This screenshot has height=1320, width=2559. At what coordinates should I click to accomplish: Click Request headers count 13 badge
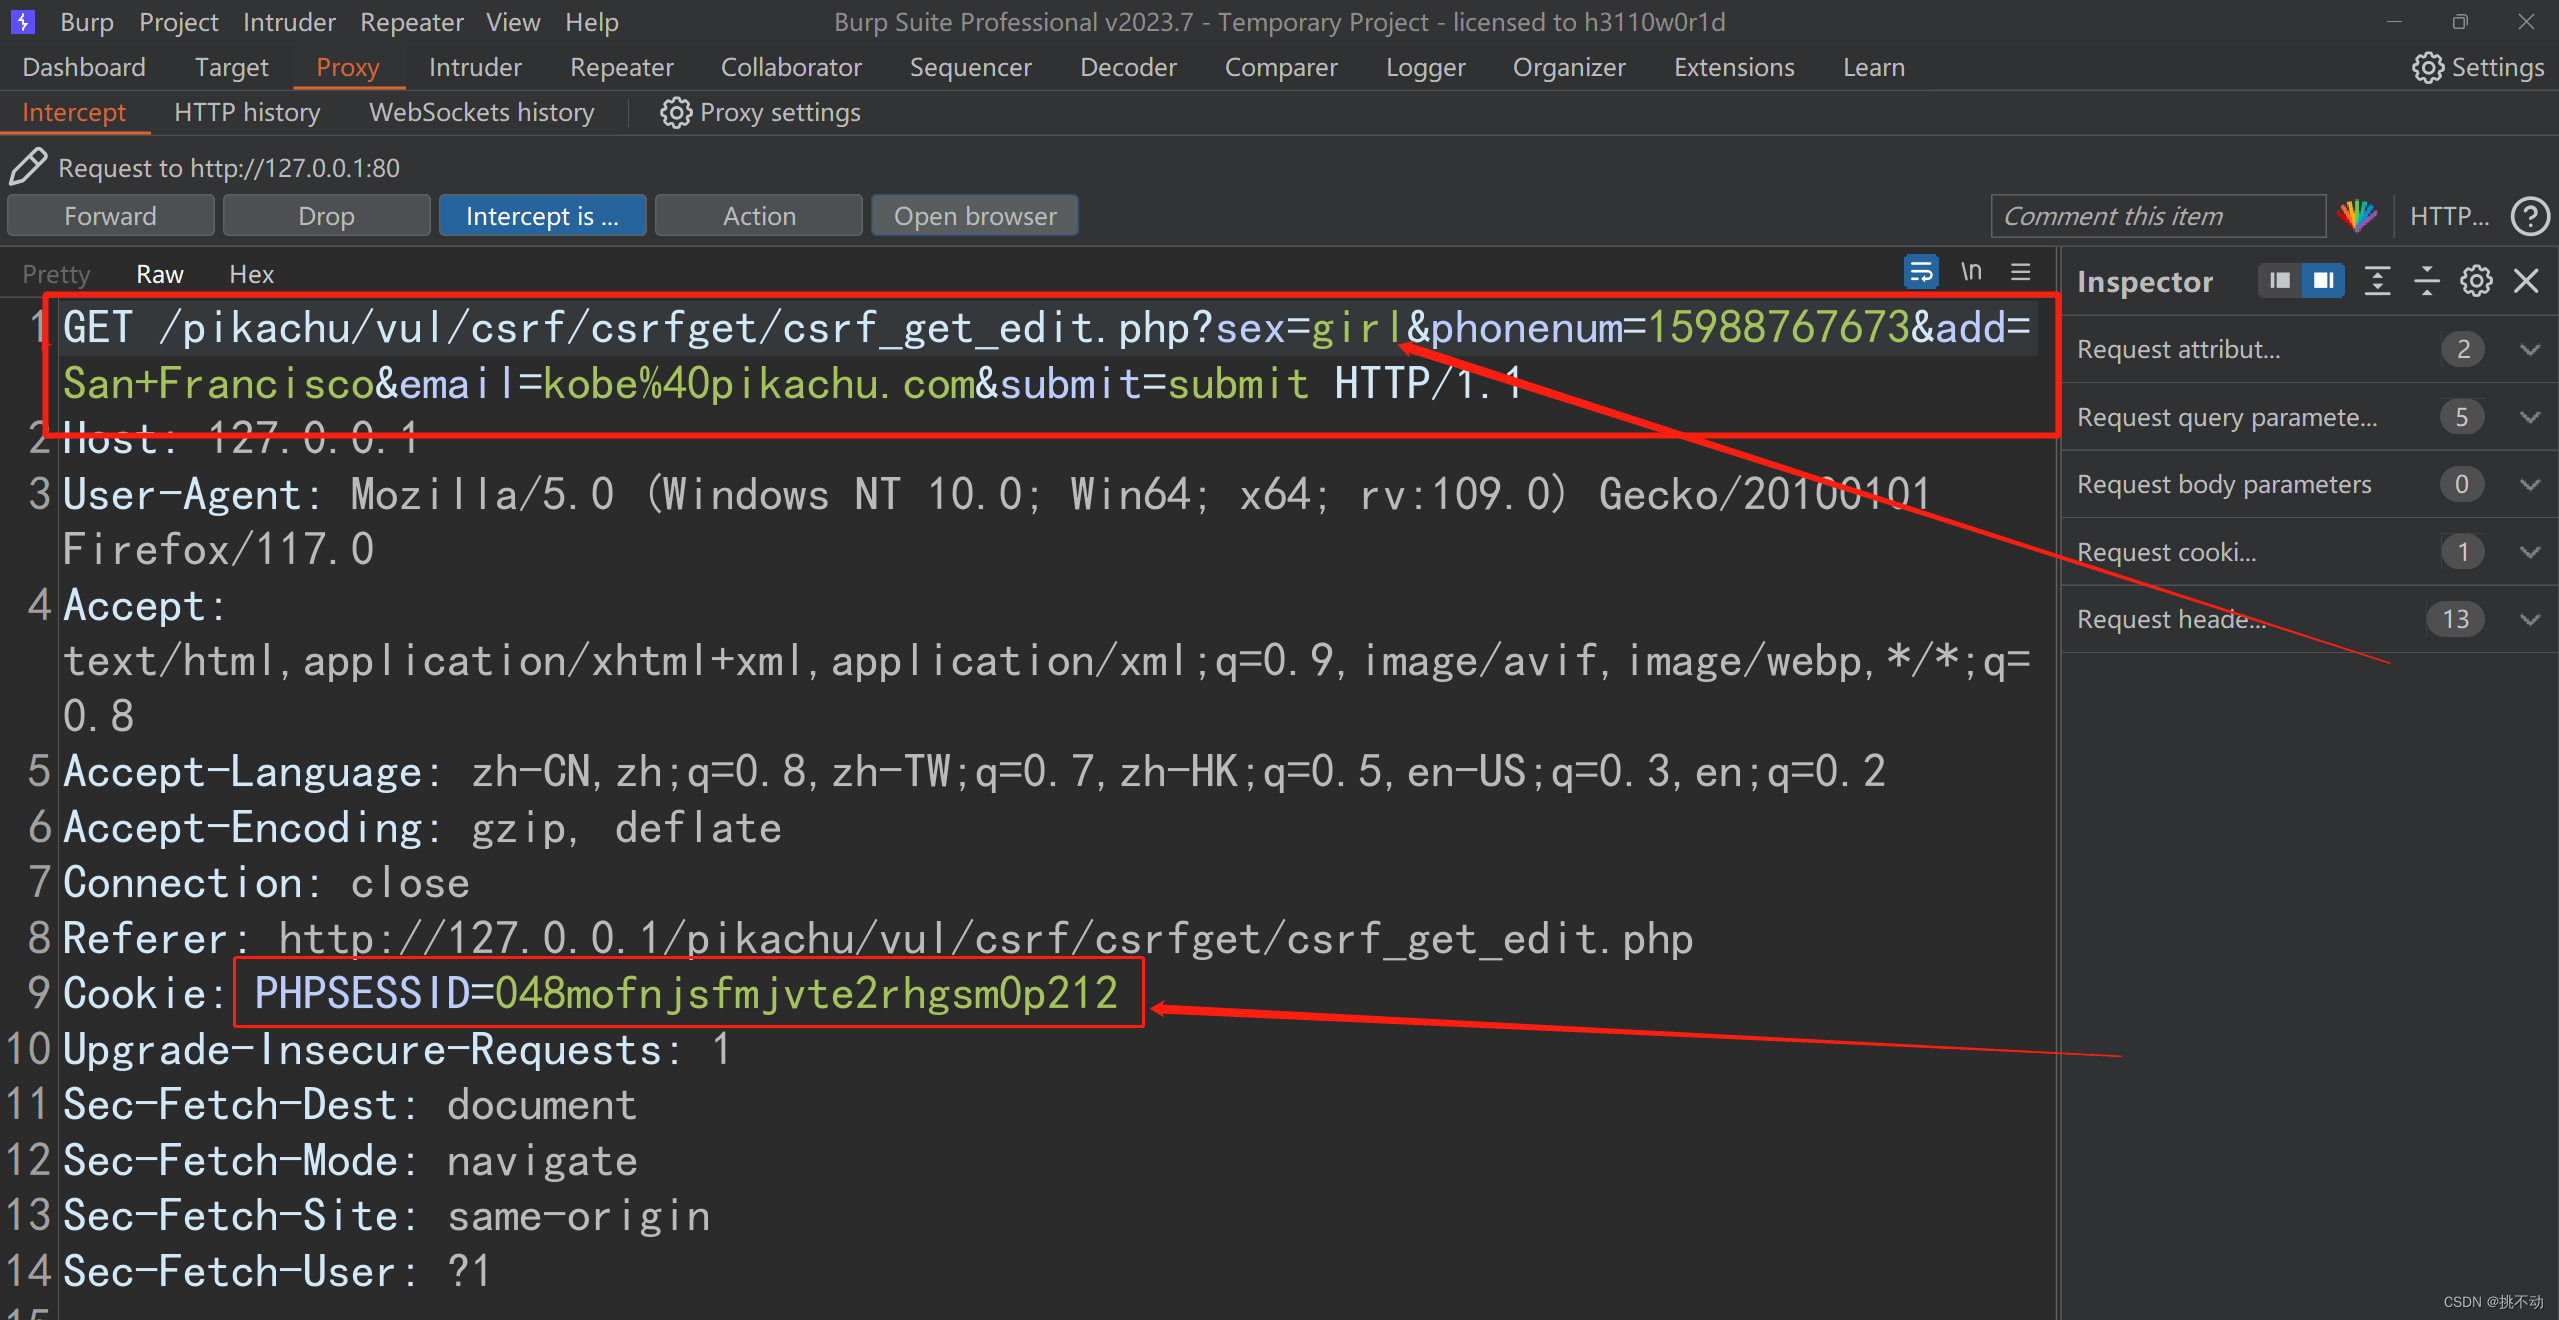coord(2455,619)
